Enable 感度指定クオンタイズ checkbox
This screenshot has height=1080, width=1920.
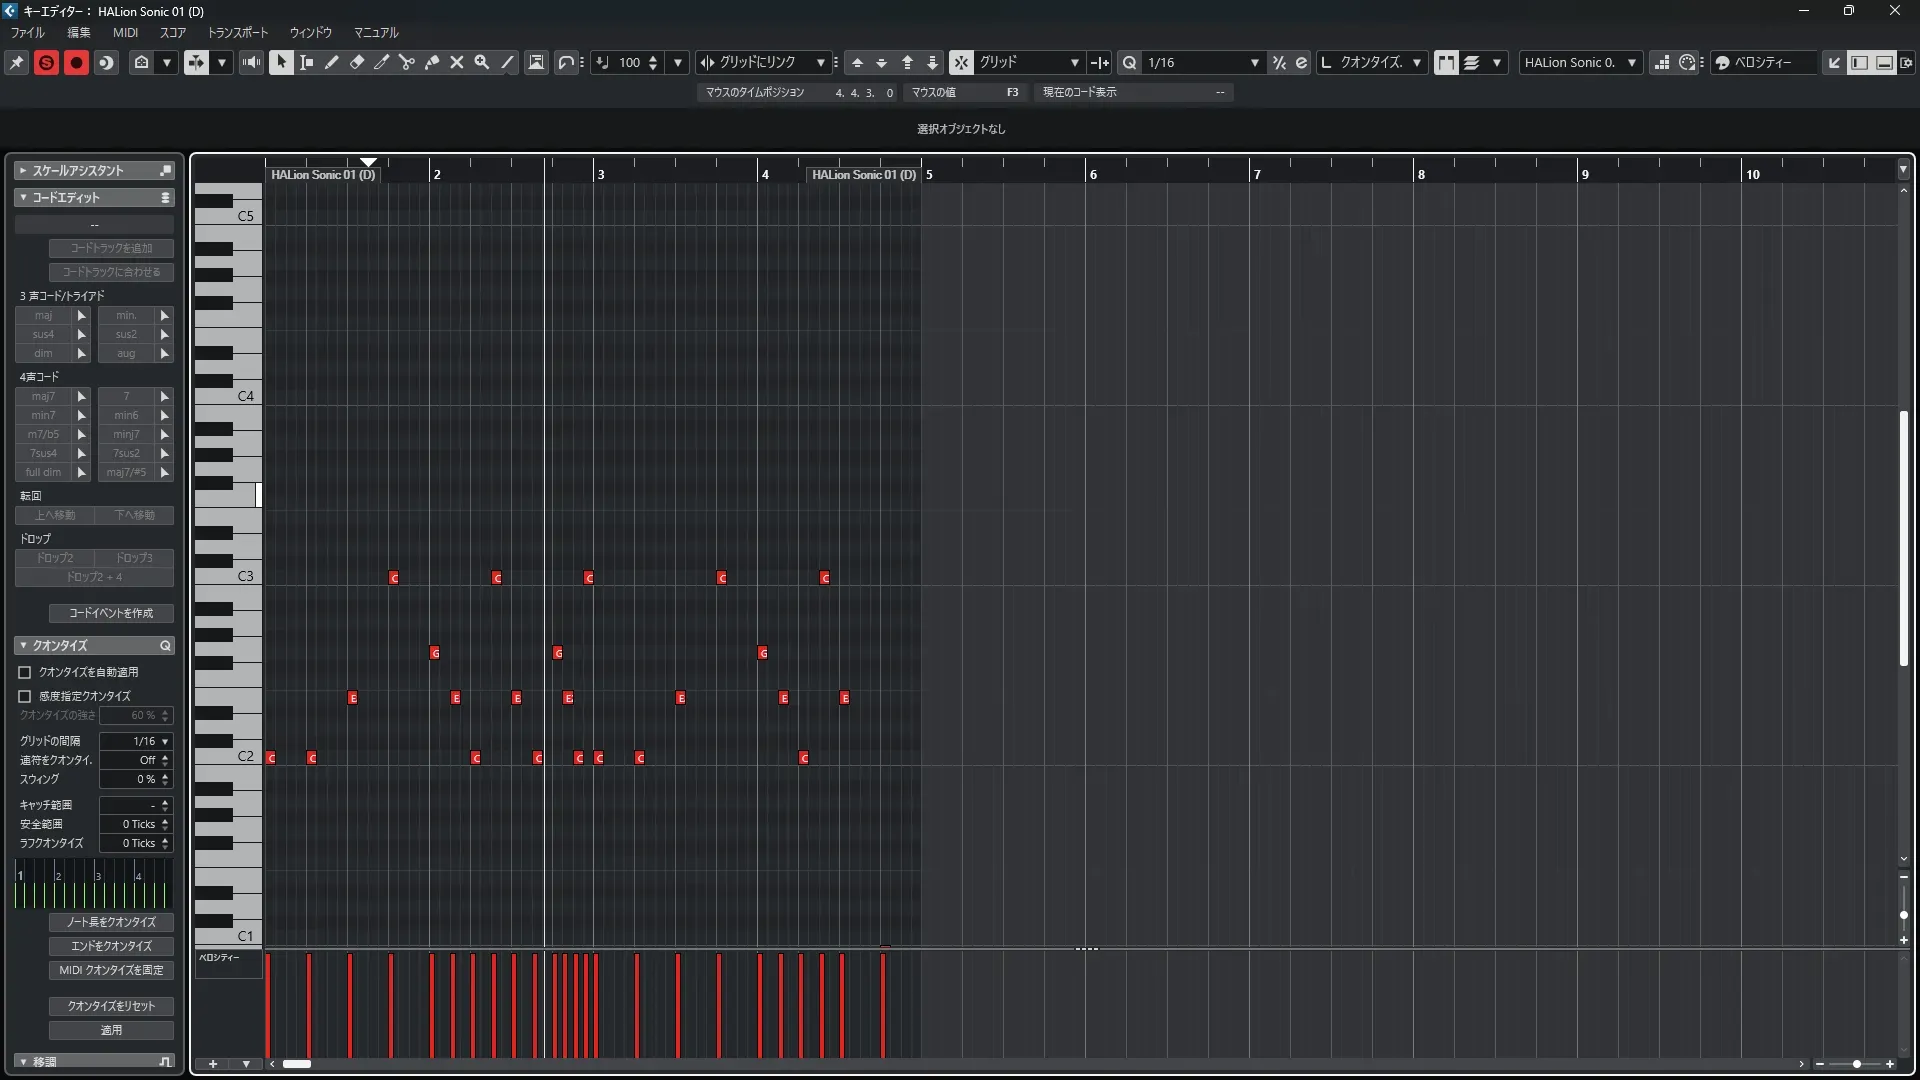[25, 696]
